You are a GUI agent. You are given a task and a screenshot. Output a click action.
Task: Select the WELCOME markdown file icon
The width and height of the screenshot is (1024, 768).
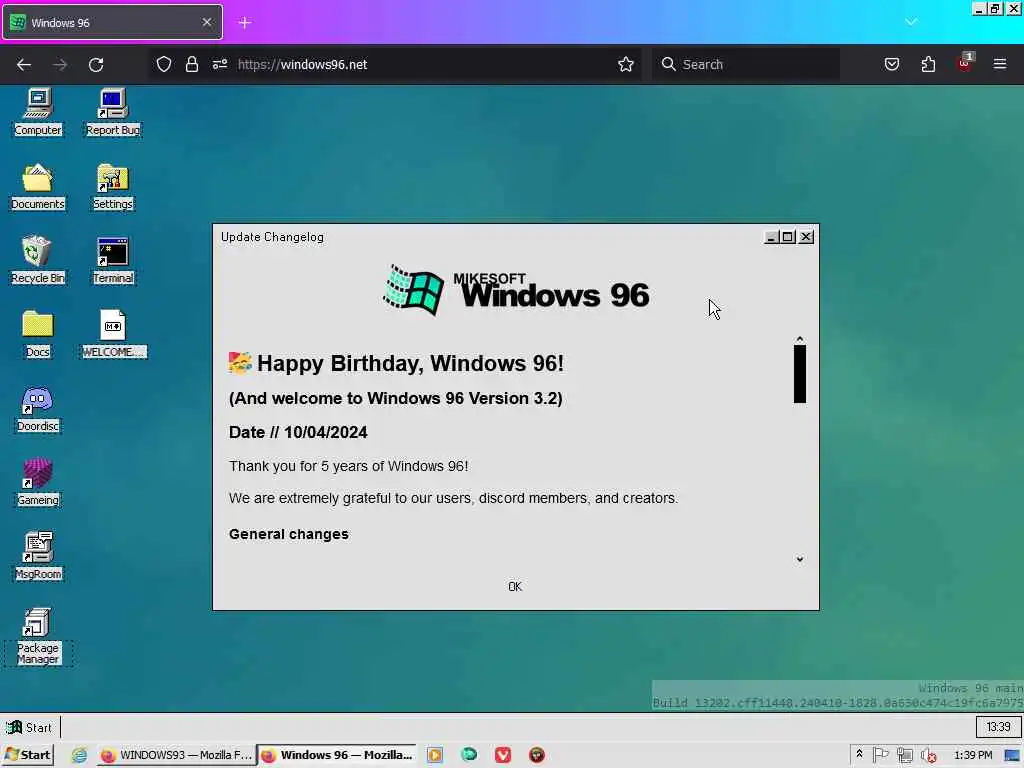[x=114, y=334]
